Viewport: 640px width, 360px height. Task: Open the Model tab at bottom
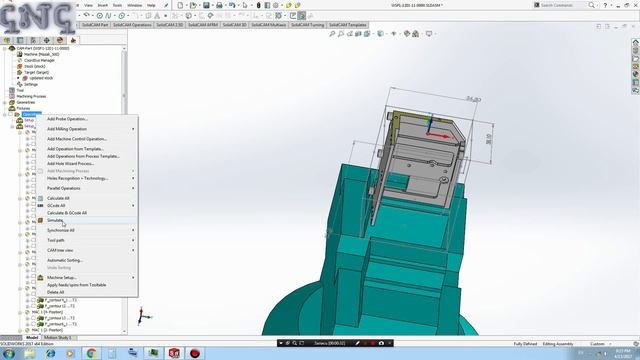pos(31,338)
